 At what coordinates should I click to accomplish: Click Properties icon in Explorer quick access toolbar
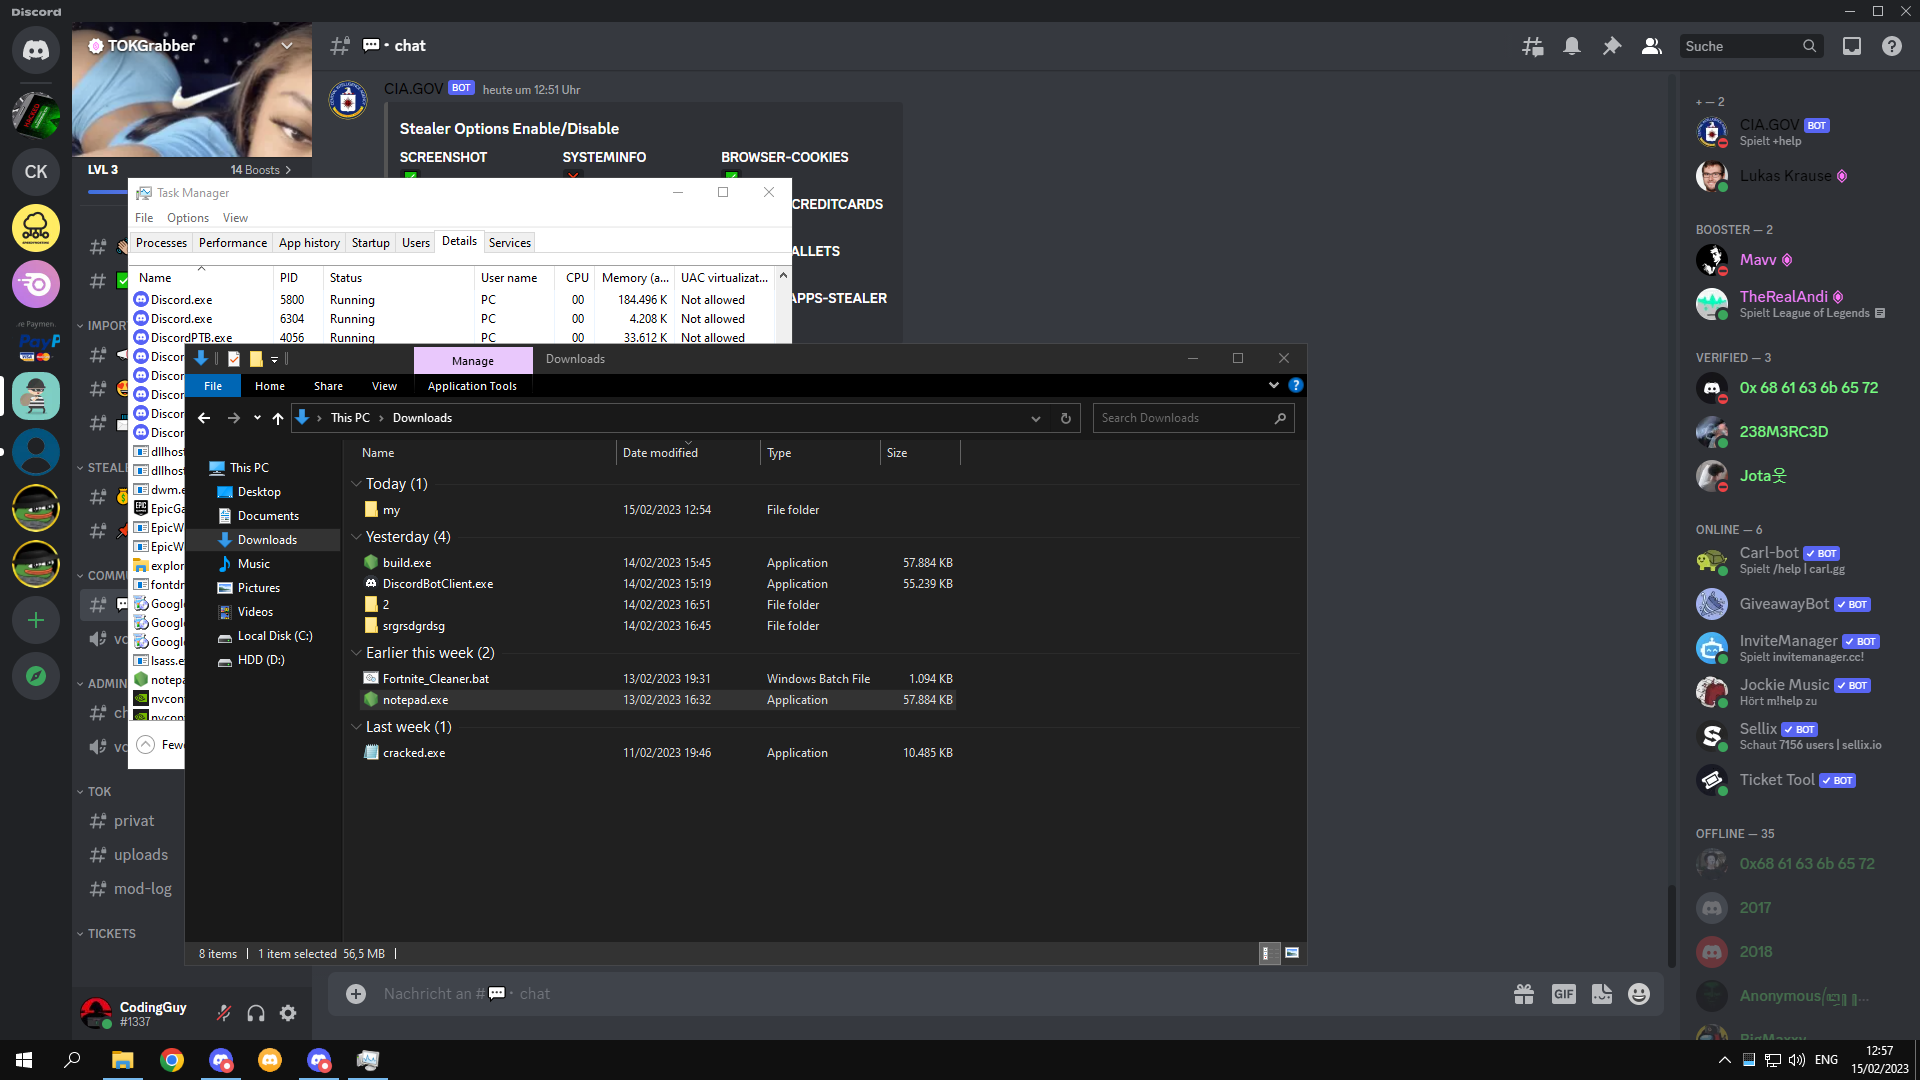234,359
